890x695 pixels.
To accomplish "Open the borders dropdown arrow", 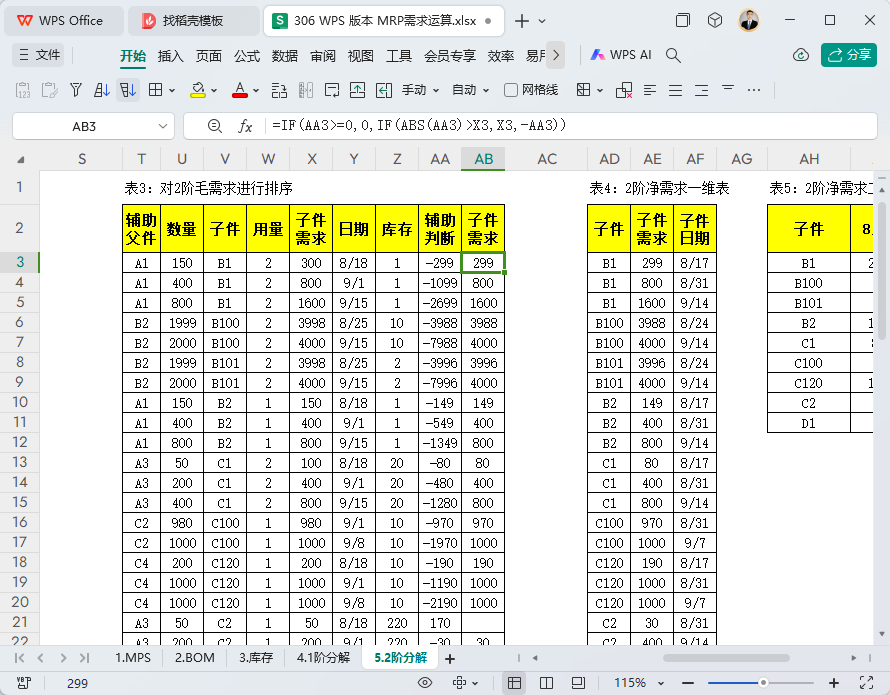I will 171,90.
